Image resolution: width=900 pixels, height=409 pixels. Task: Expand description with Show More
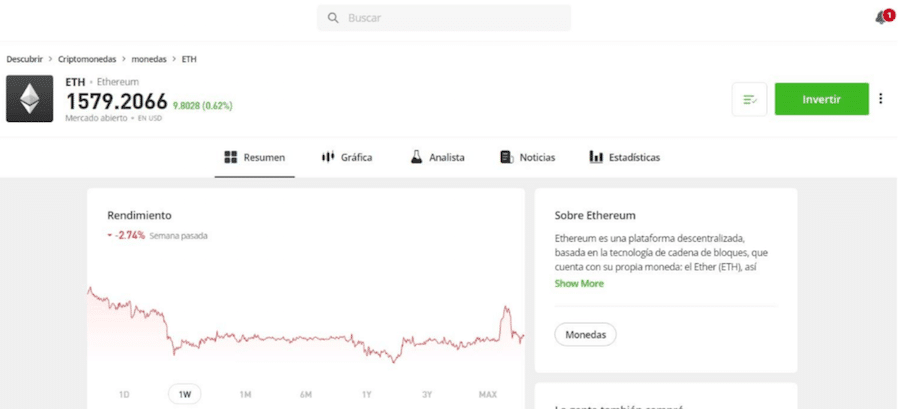[579, 283]
